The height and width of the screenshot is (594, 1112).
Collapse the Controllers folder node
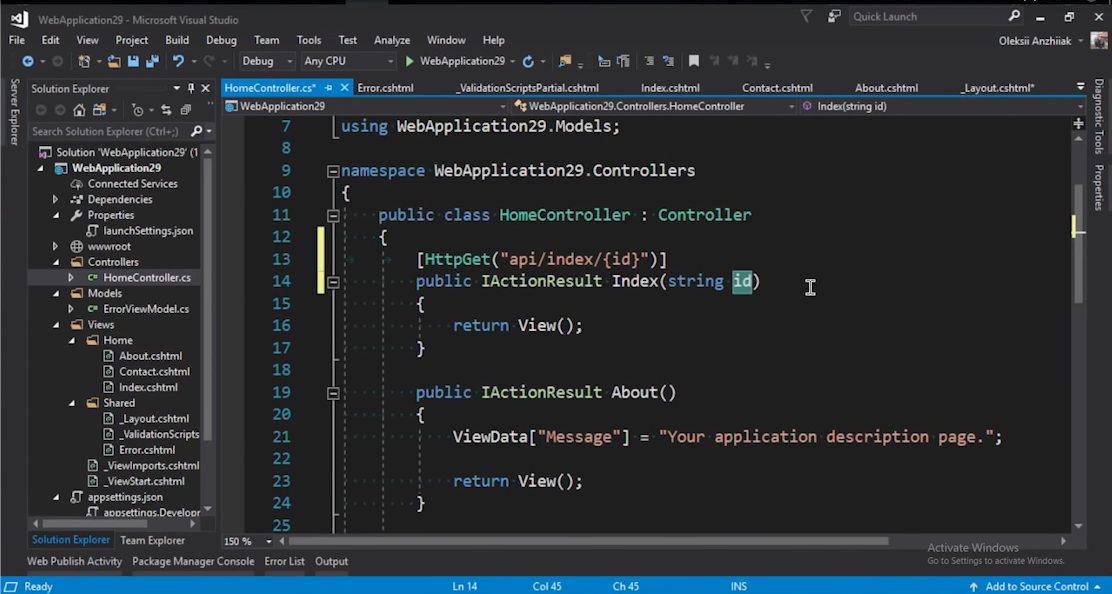(56, 262)
